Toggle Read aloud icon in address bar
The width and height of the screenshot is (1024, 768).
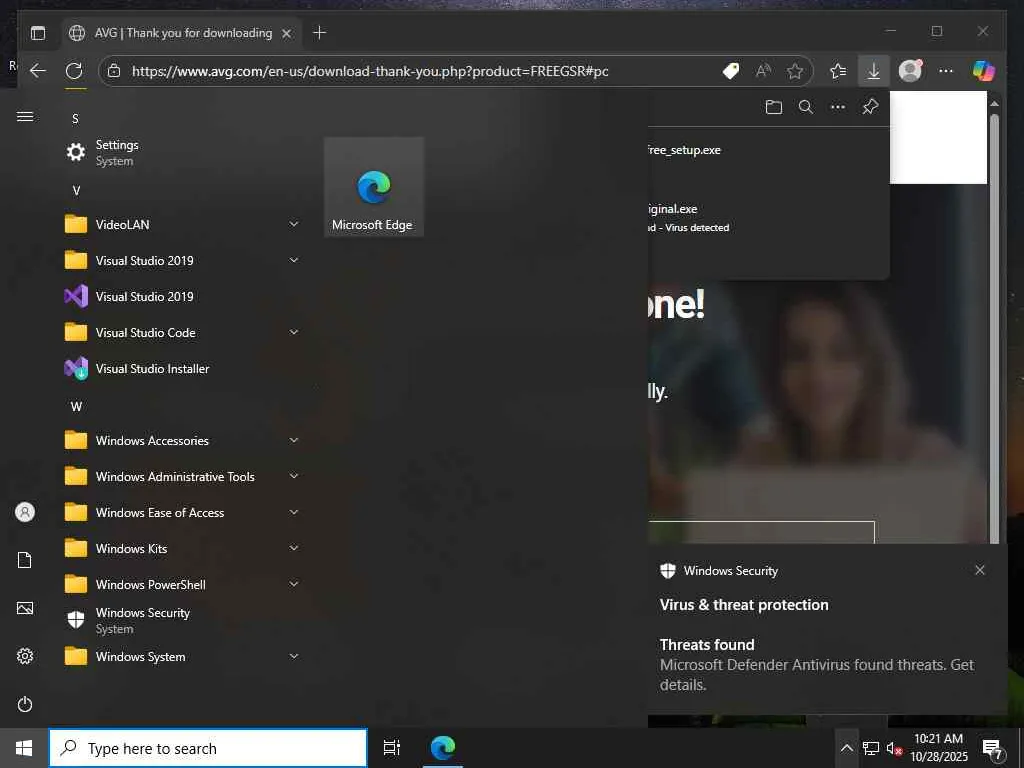[763, 71]
